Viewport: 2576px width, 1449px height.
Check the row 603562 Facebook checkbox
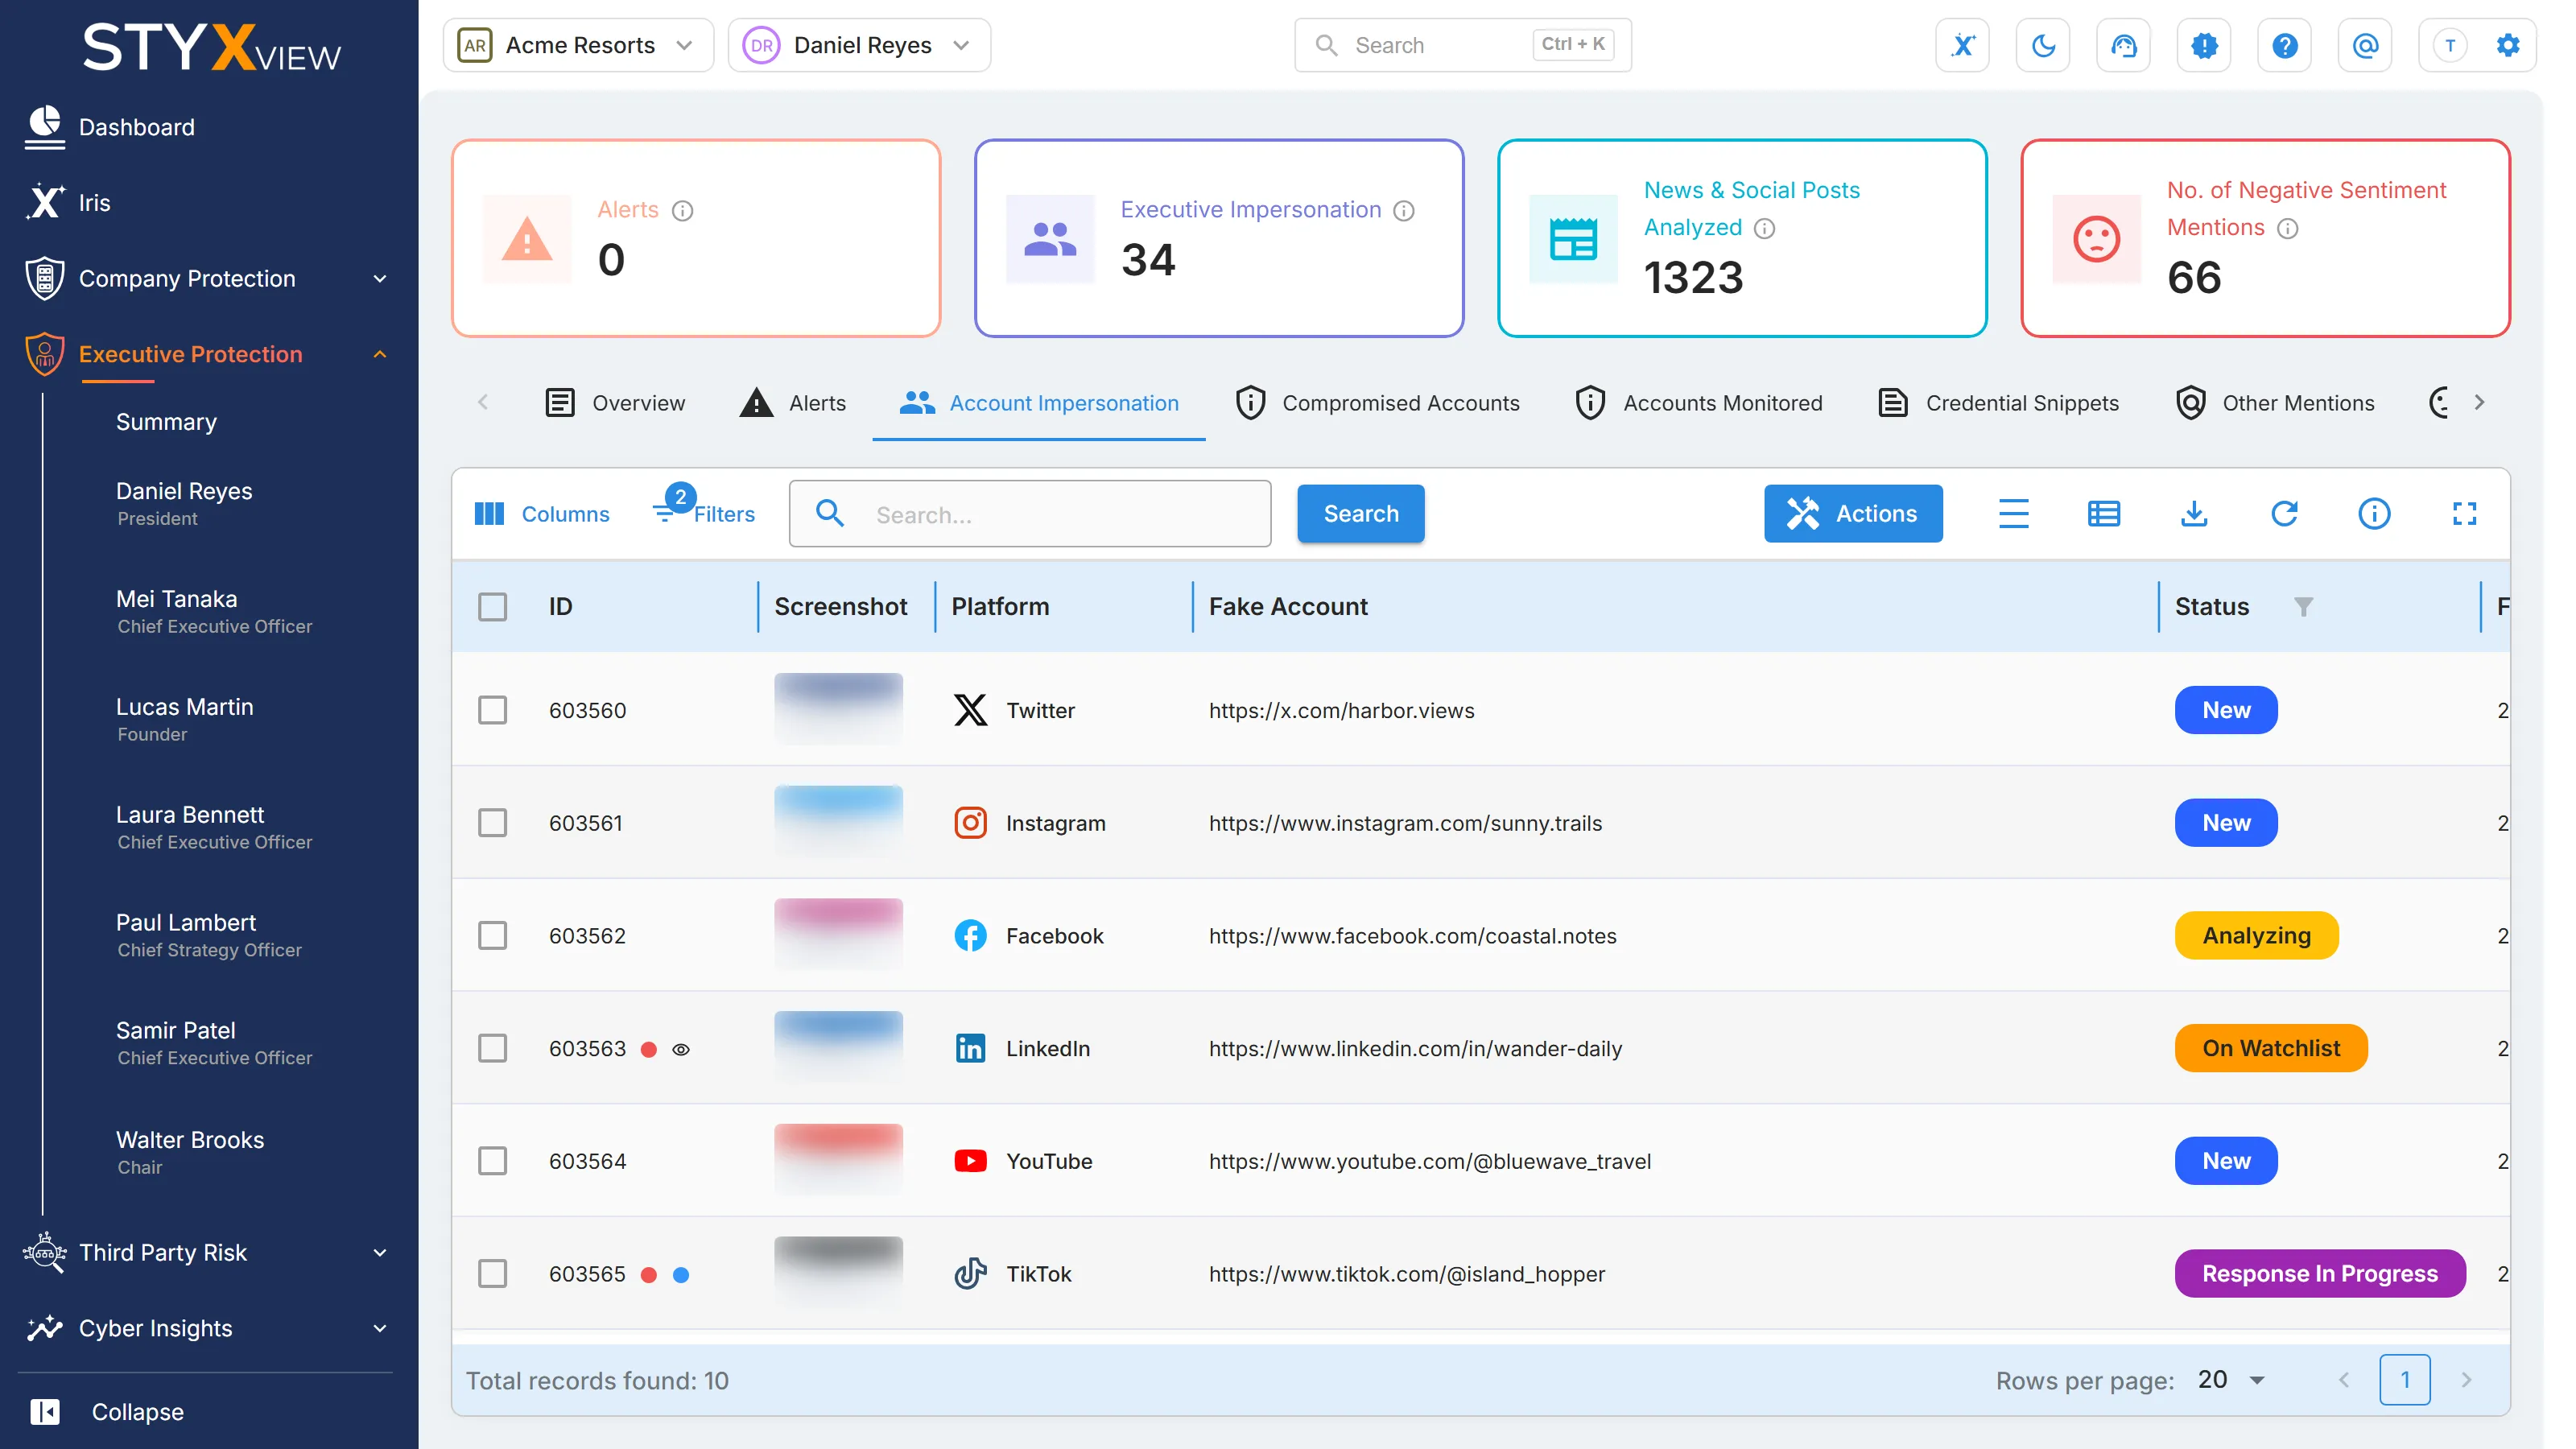pyautogui.click(x=492, y=936)
